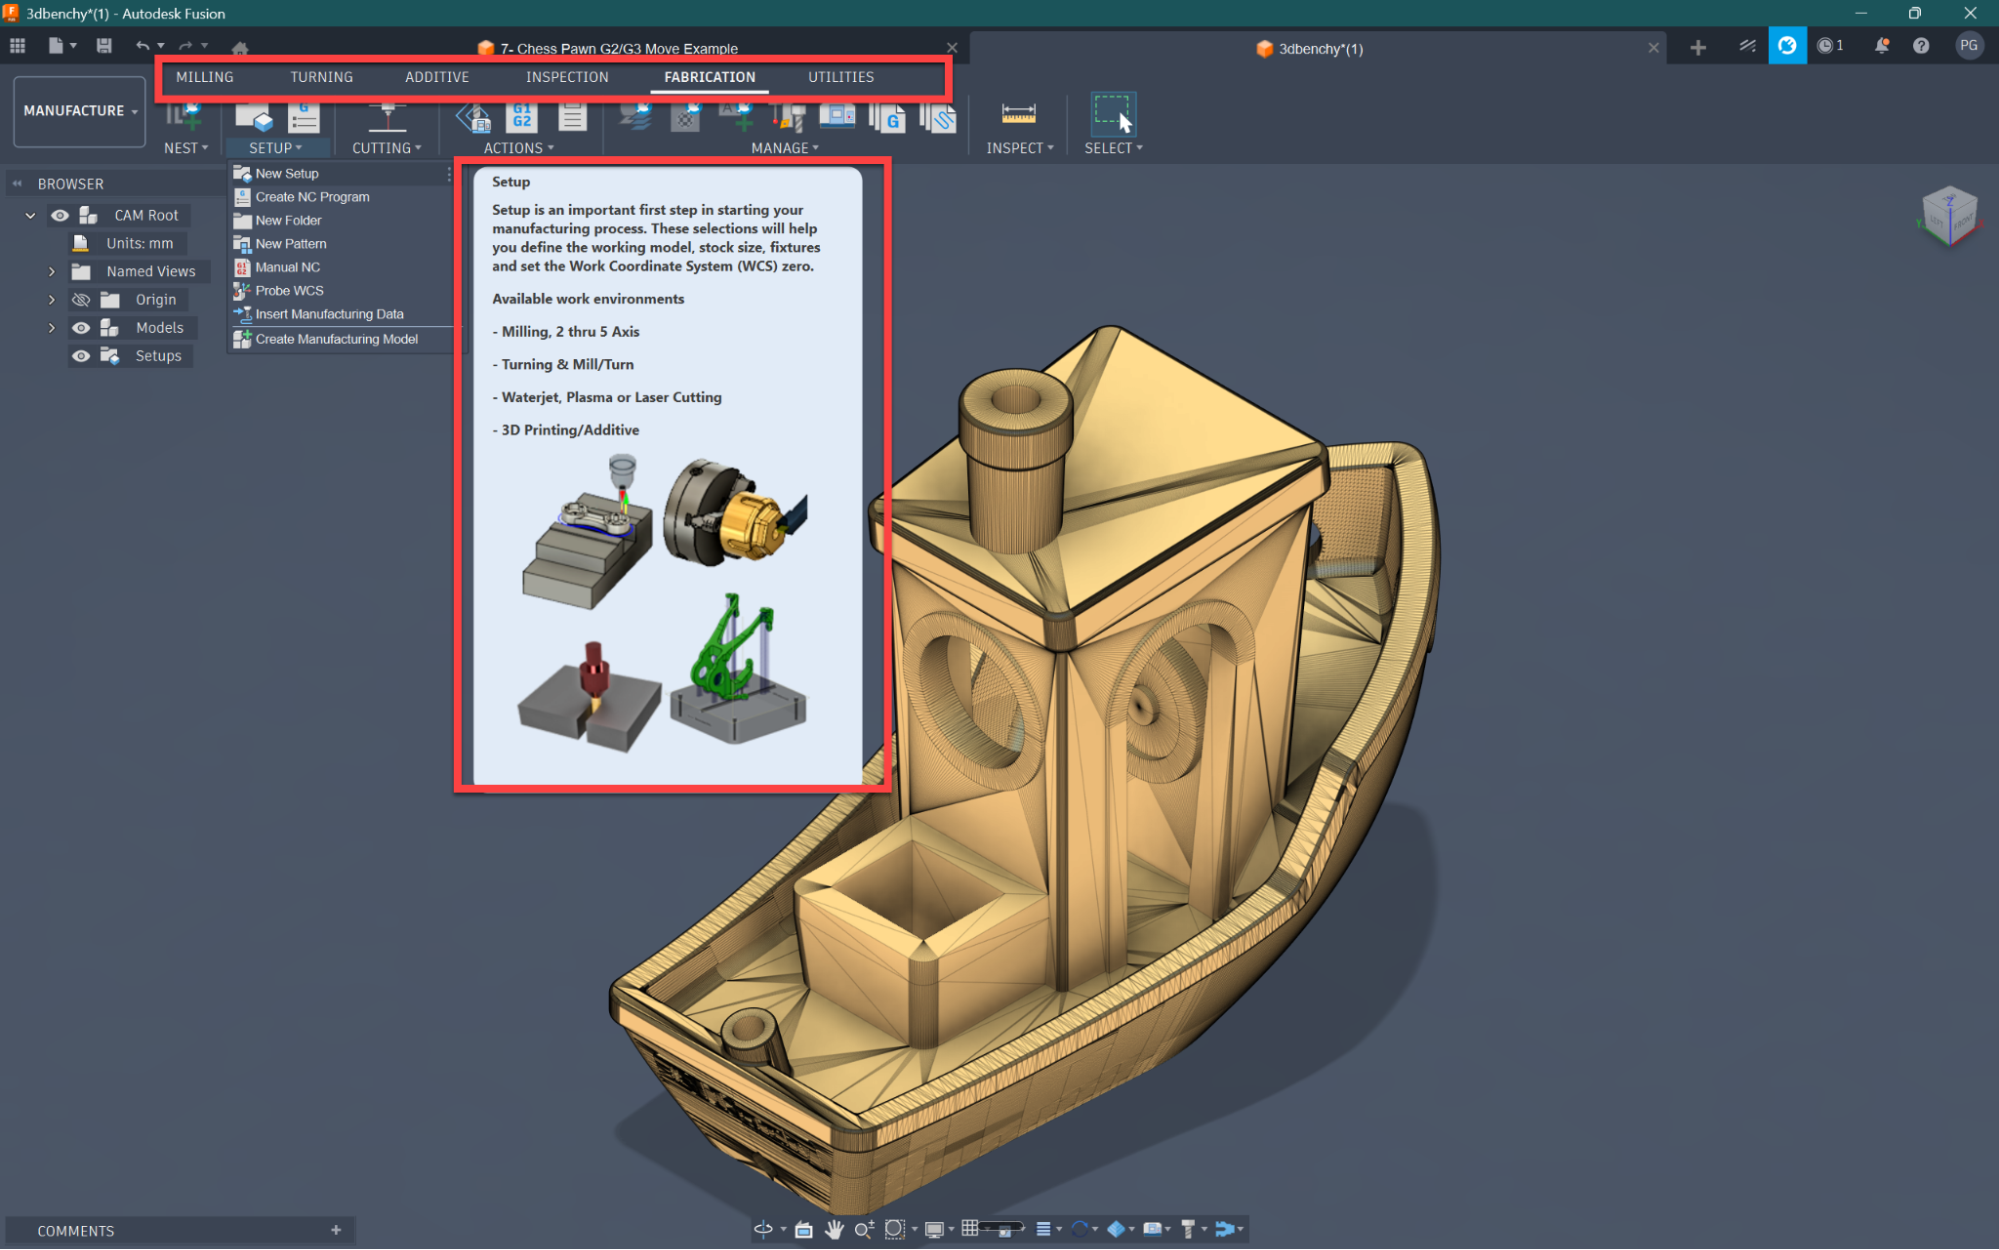1999x1250 pixels.
Task: Switch to the UTILITIES tab
Action: click(841, 77)
